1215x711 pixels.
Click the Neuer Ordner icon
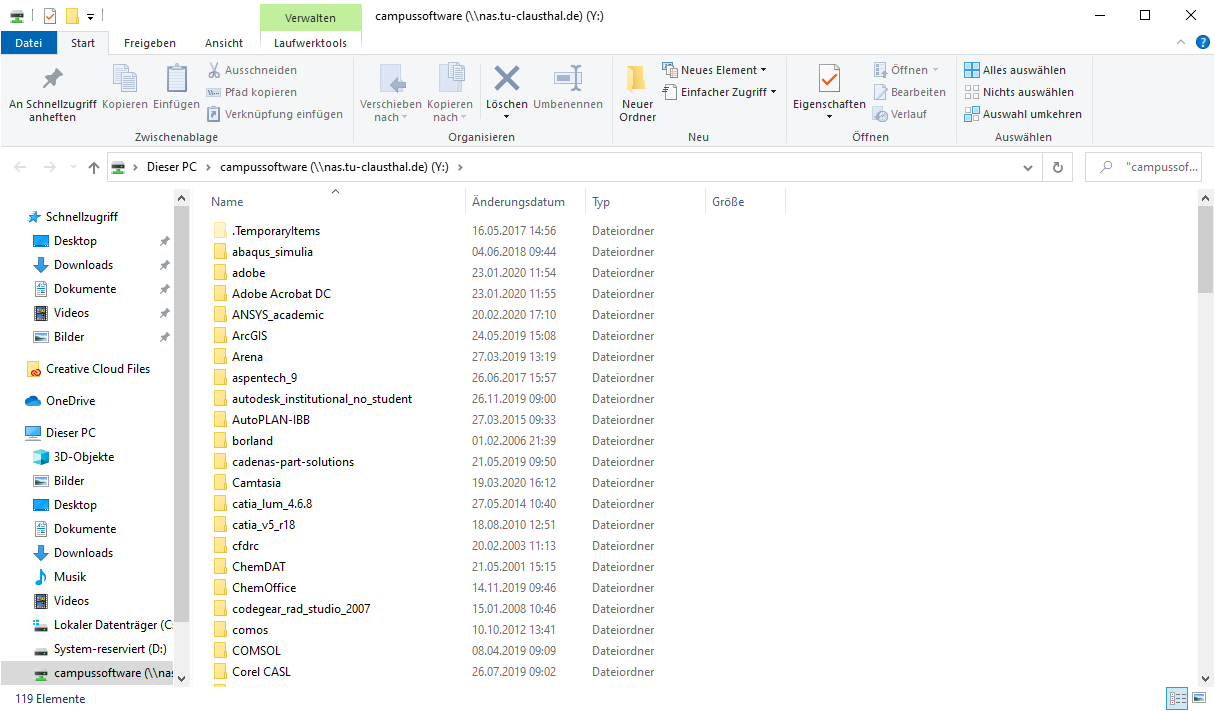point(637,80)
